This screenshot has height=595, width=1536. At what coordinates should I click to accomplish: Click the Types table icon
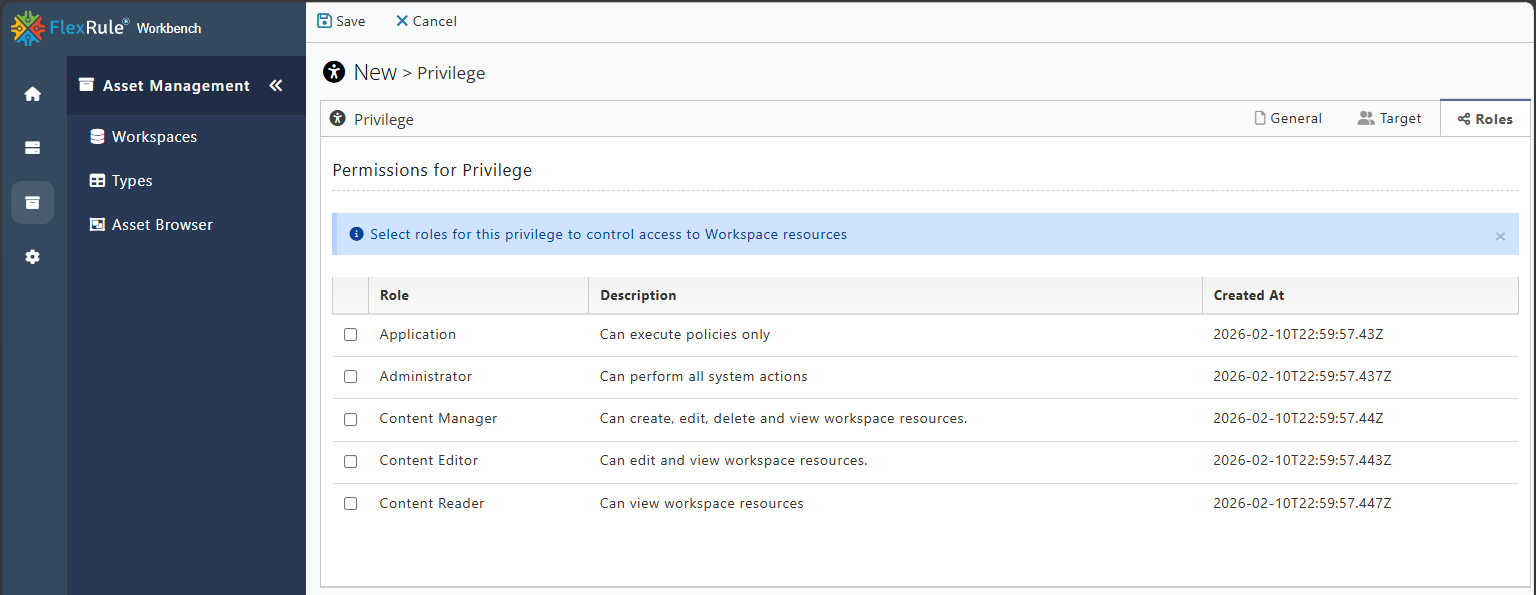pos(97,181)
